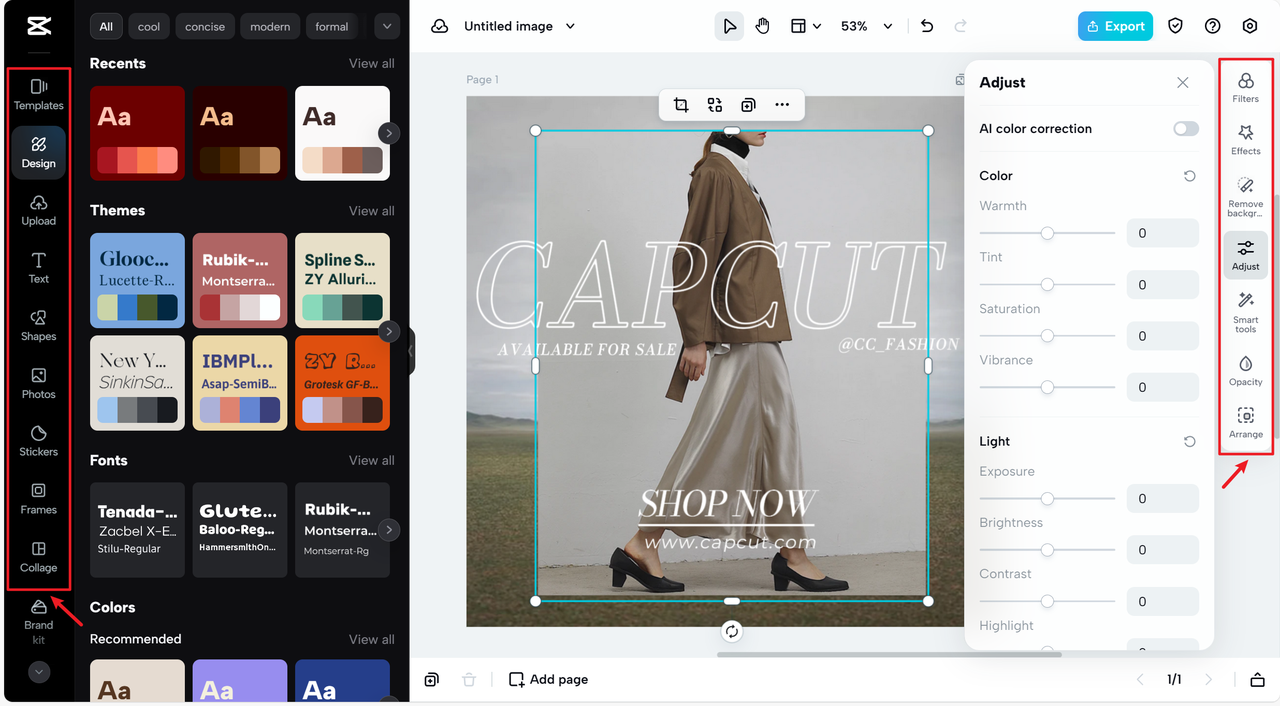
Task: Toggle AI color correction switch
Action: [1186, 129]
